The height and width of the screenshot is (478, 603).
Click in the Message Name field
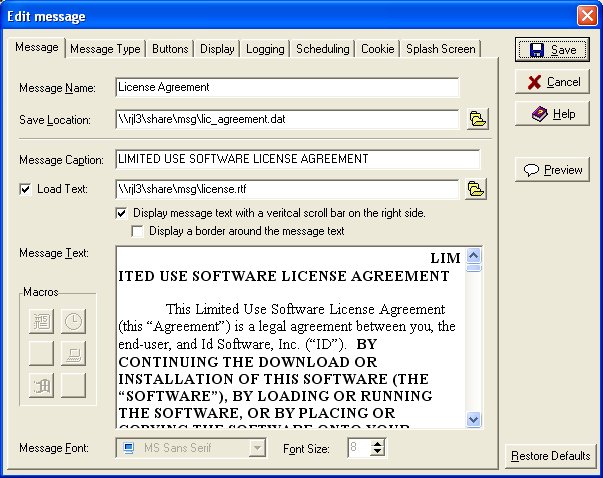point(287,87)
